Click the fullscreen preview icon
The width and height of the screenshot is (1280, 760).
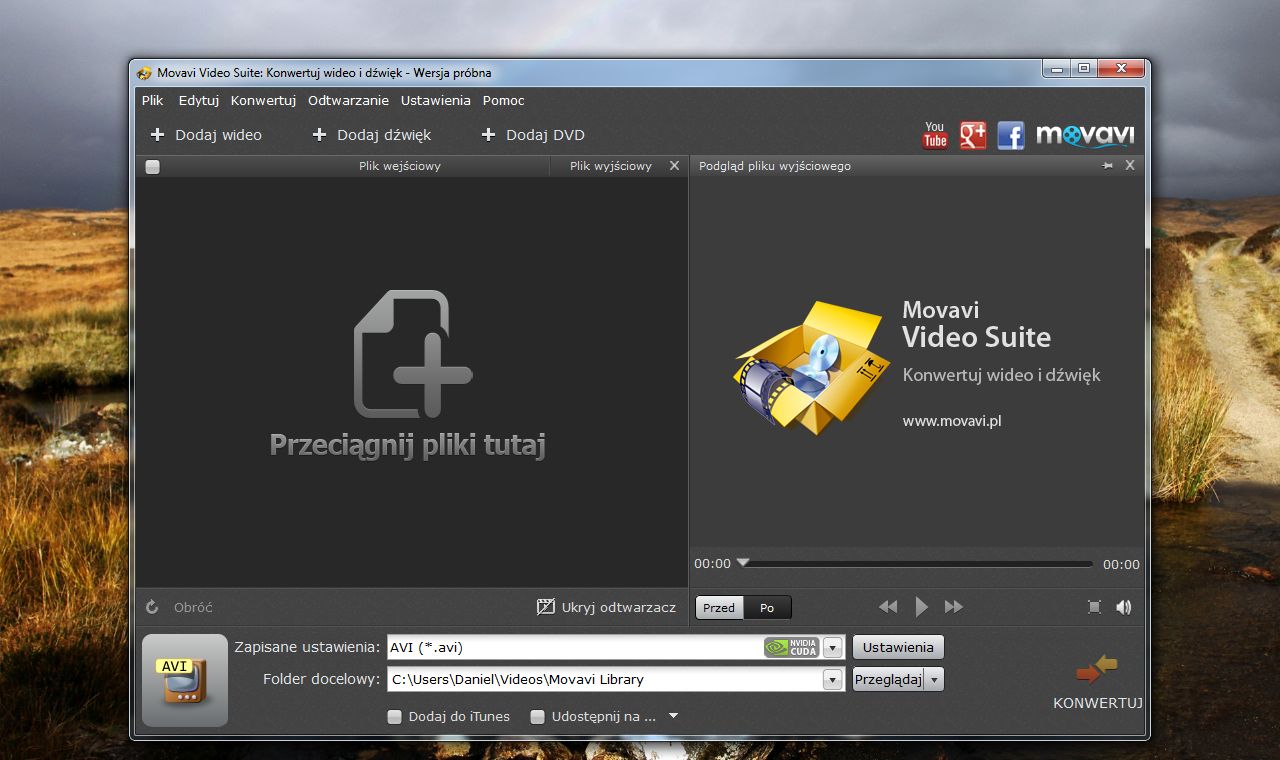(x=1094, y=607)
